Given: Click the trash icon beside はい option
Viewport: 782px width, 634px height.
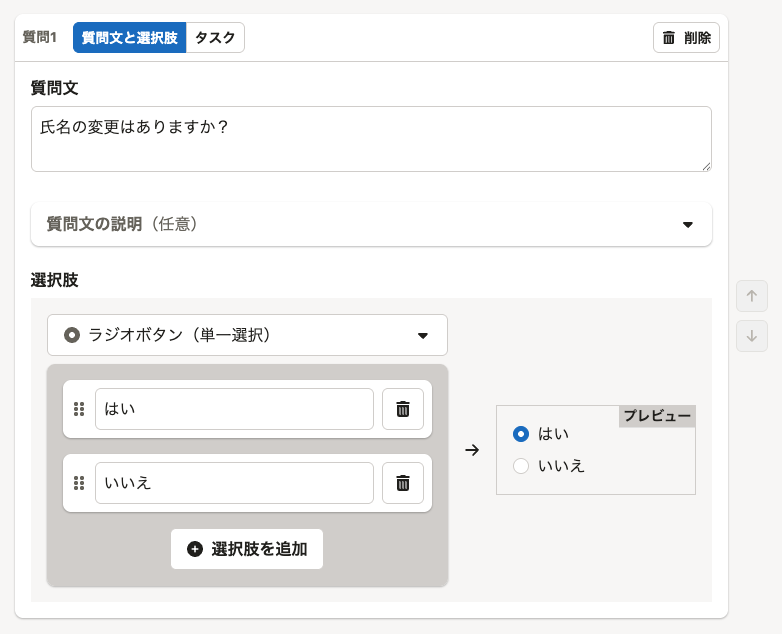Looking at the screenshot, I should [x=403, y=409].
